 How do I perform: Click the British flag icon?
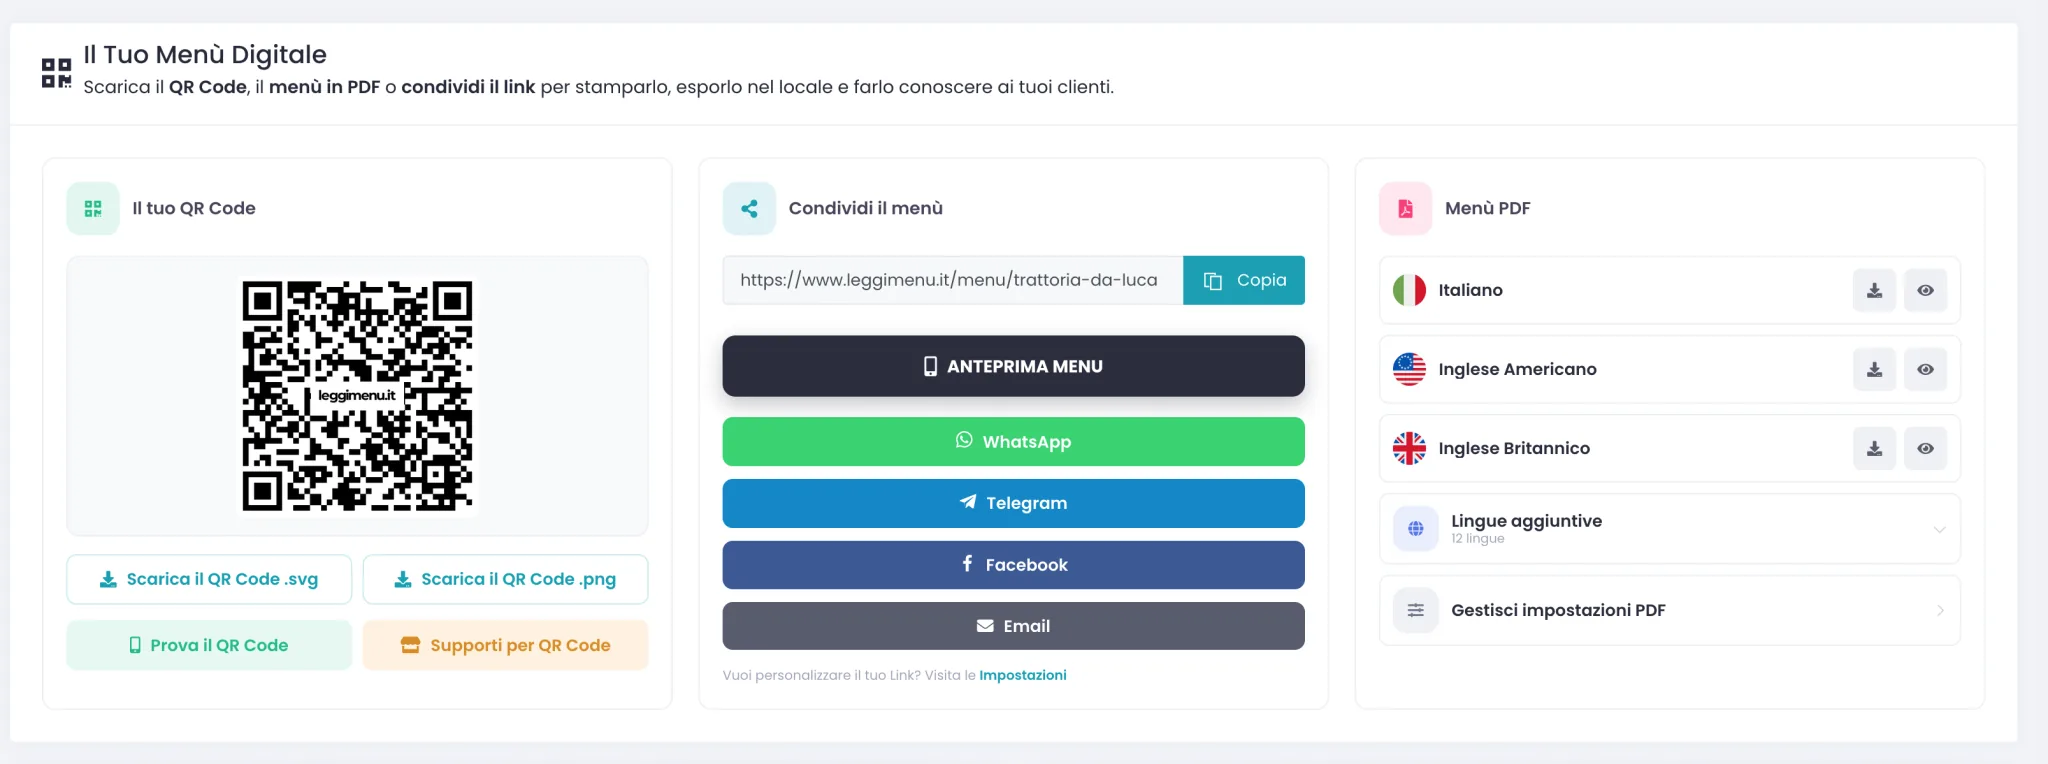tap(1409, 448)
